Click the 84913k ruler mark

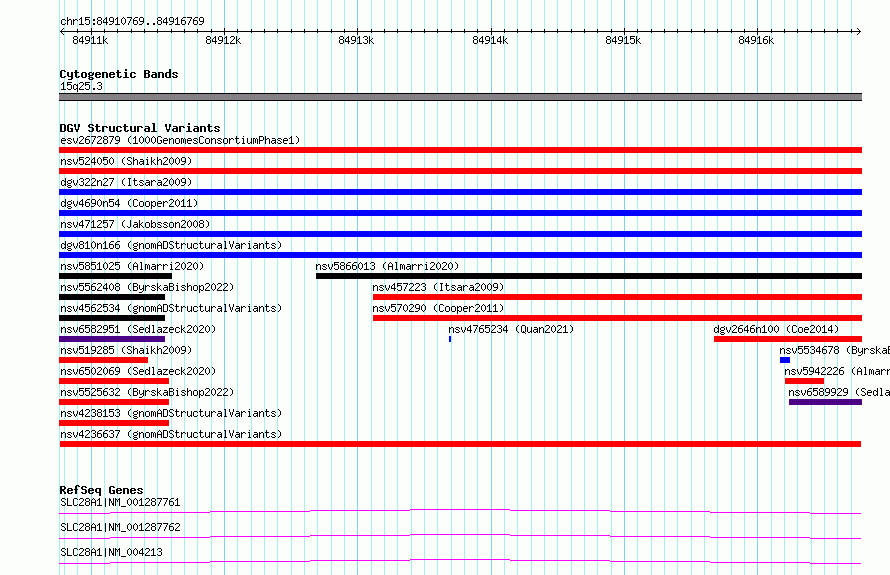click(356, 40)
